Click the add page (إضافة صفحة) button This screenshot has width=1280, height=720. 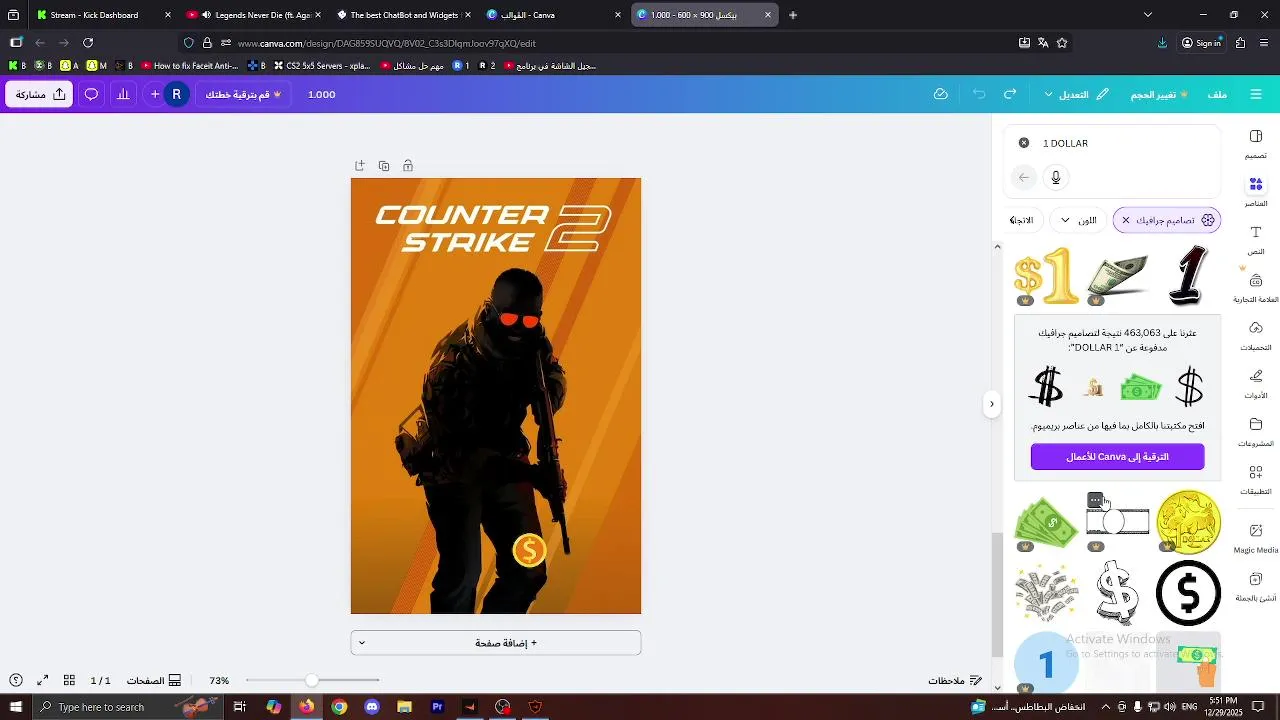coord(496,643)
